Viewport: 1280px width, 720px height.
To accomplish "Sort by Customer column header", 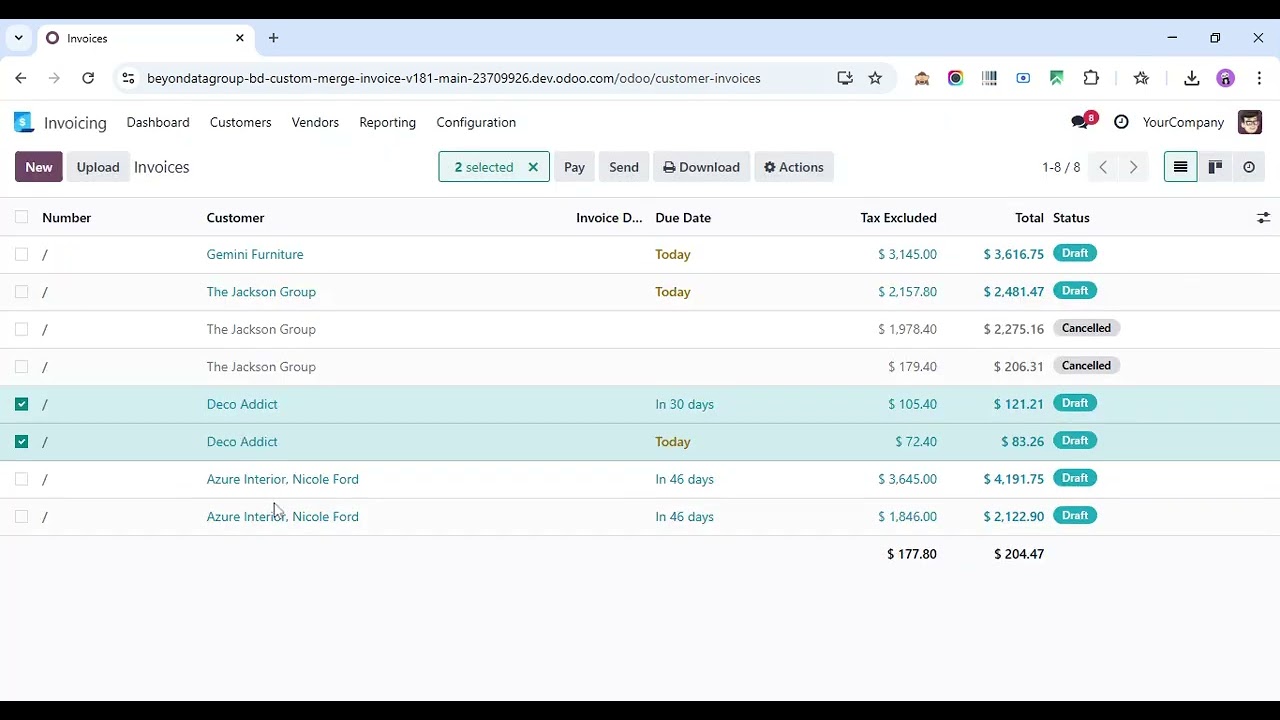I will [x=235, y=218].
